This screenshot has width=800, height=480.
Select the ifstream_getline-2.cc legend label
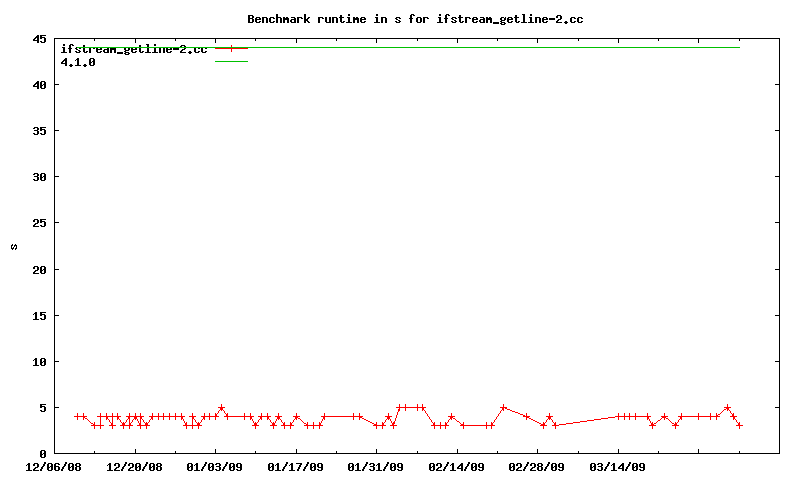(134, 48)
